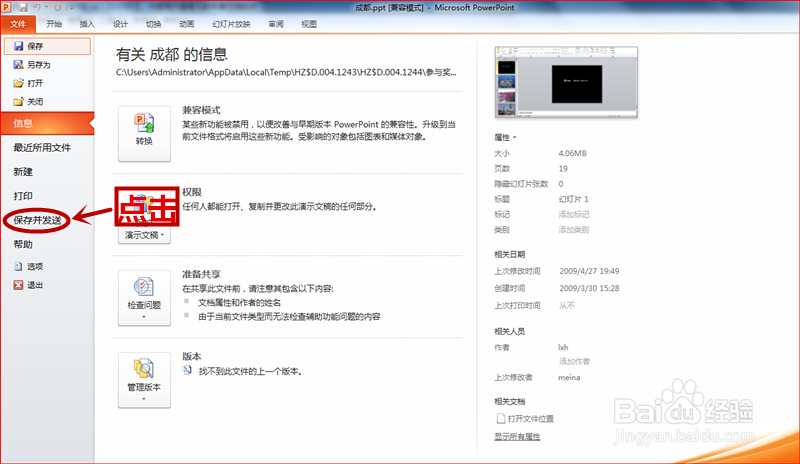Click 显示所有属性 link
Image resolution: width=800 pixels, height=464 pixels.
pyautogui.click(x=517, y=436)
